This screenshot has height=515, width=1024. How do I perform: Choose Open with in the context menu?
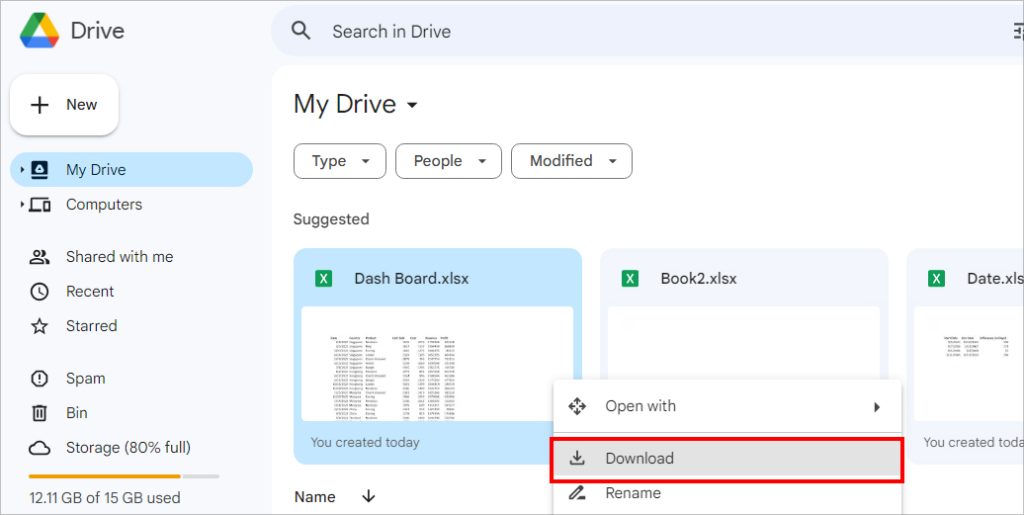tap(728, 407)
